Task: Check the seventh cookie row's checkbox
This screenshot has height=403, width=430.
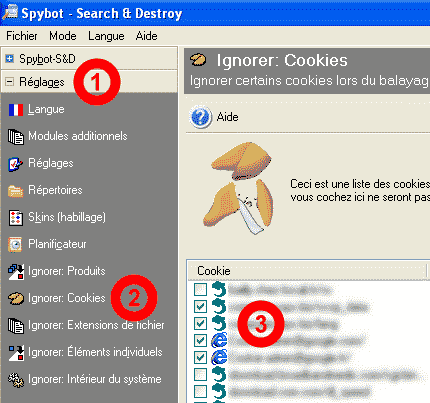Action: 200,391
